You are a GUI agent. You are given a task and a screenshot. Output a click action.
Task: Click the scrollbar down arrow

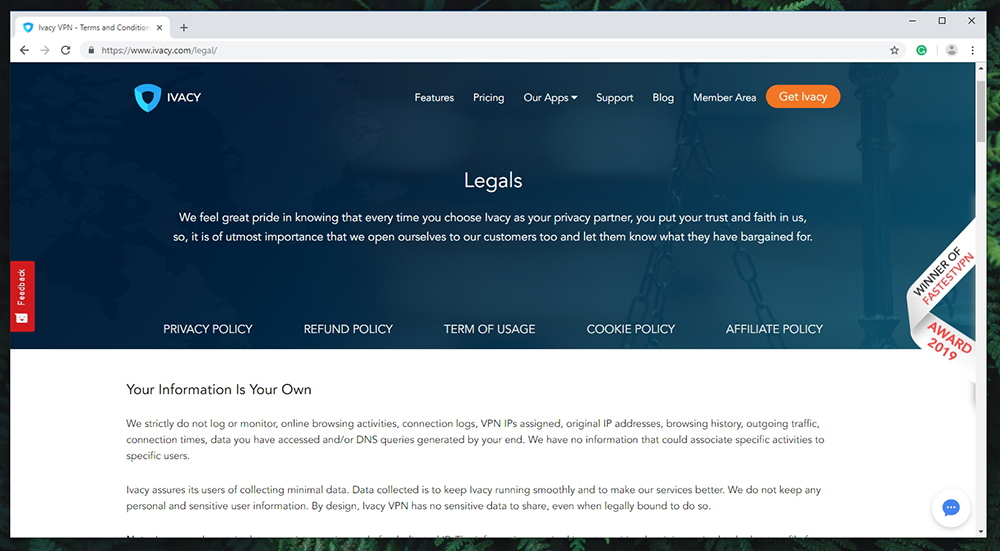coord(981,531)
